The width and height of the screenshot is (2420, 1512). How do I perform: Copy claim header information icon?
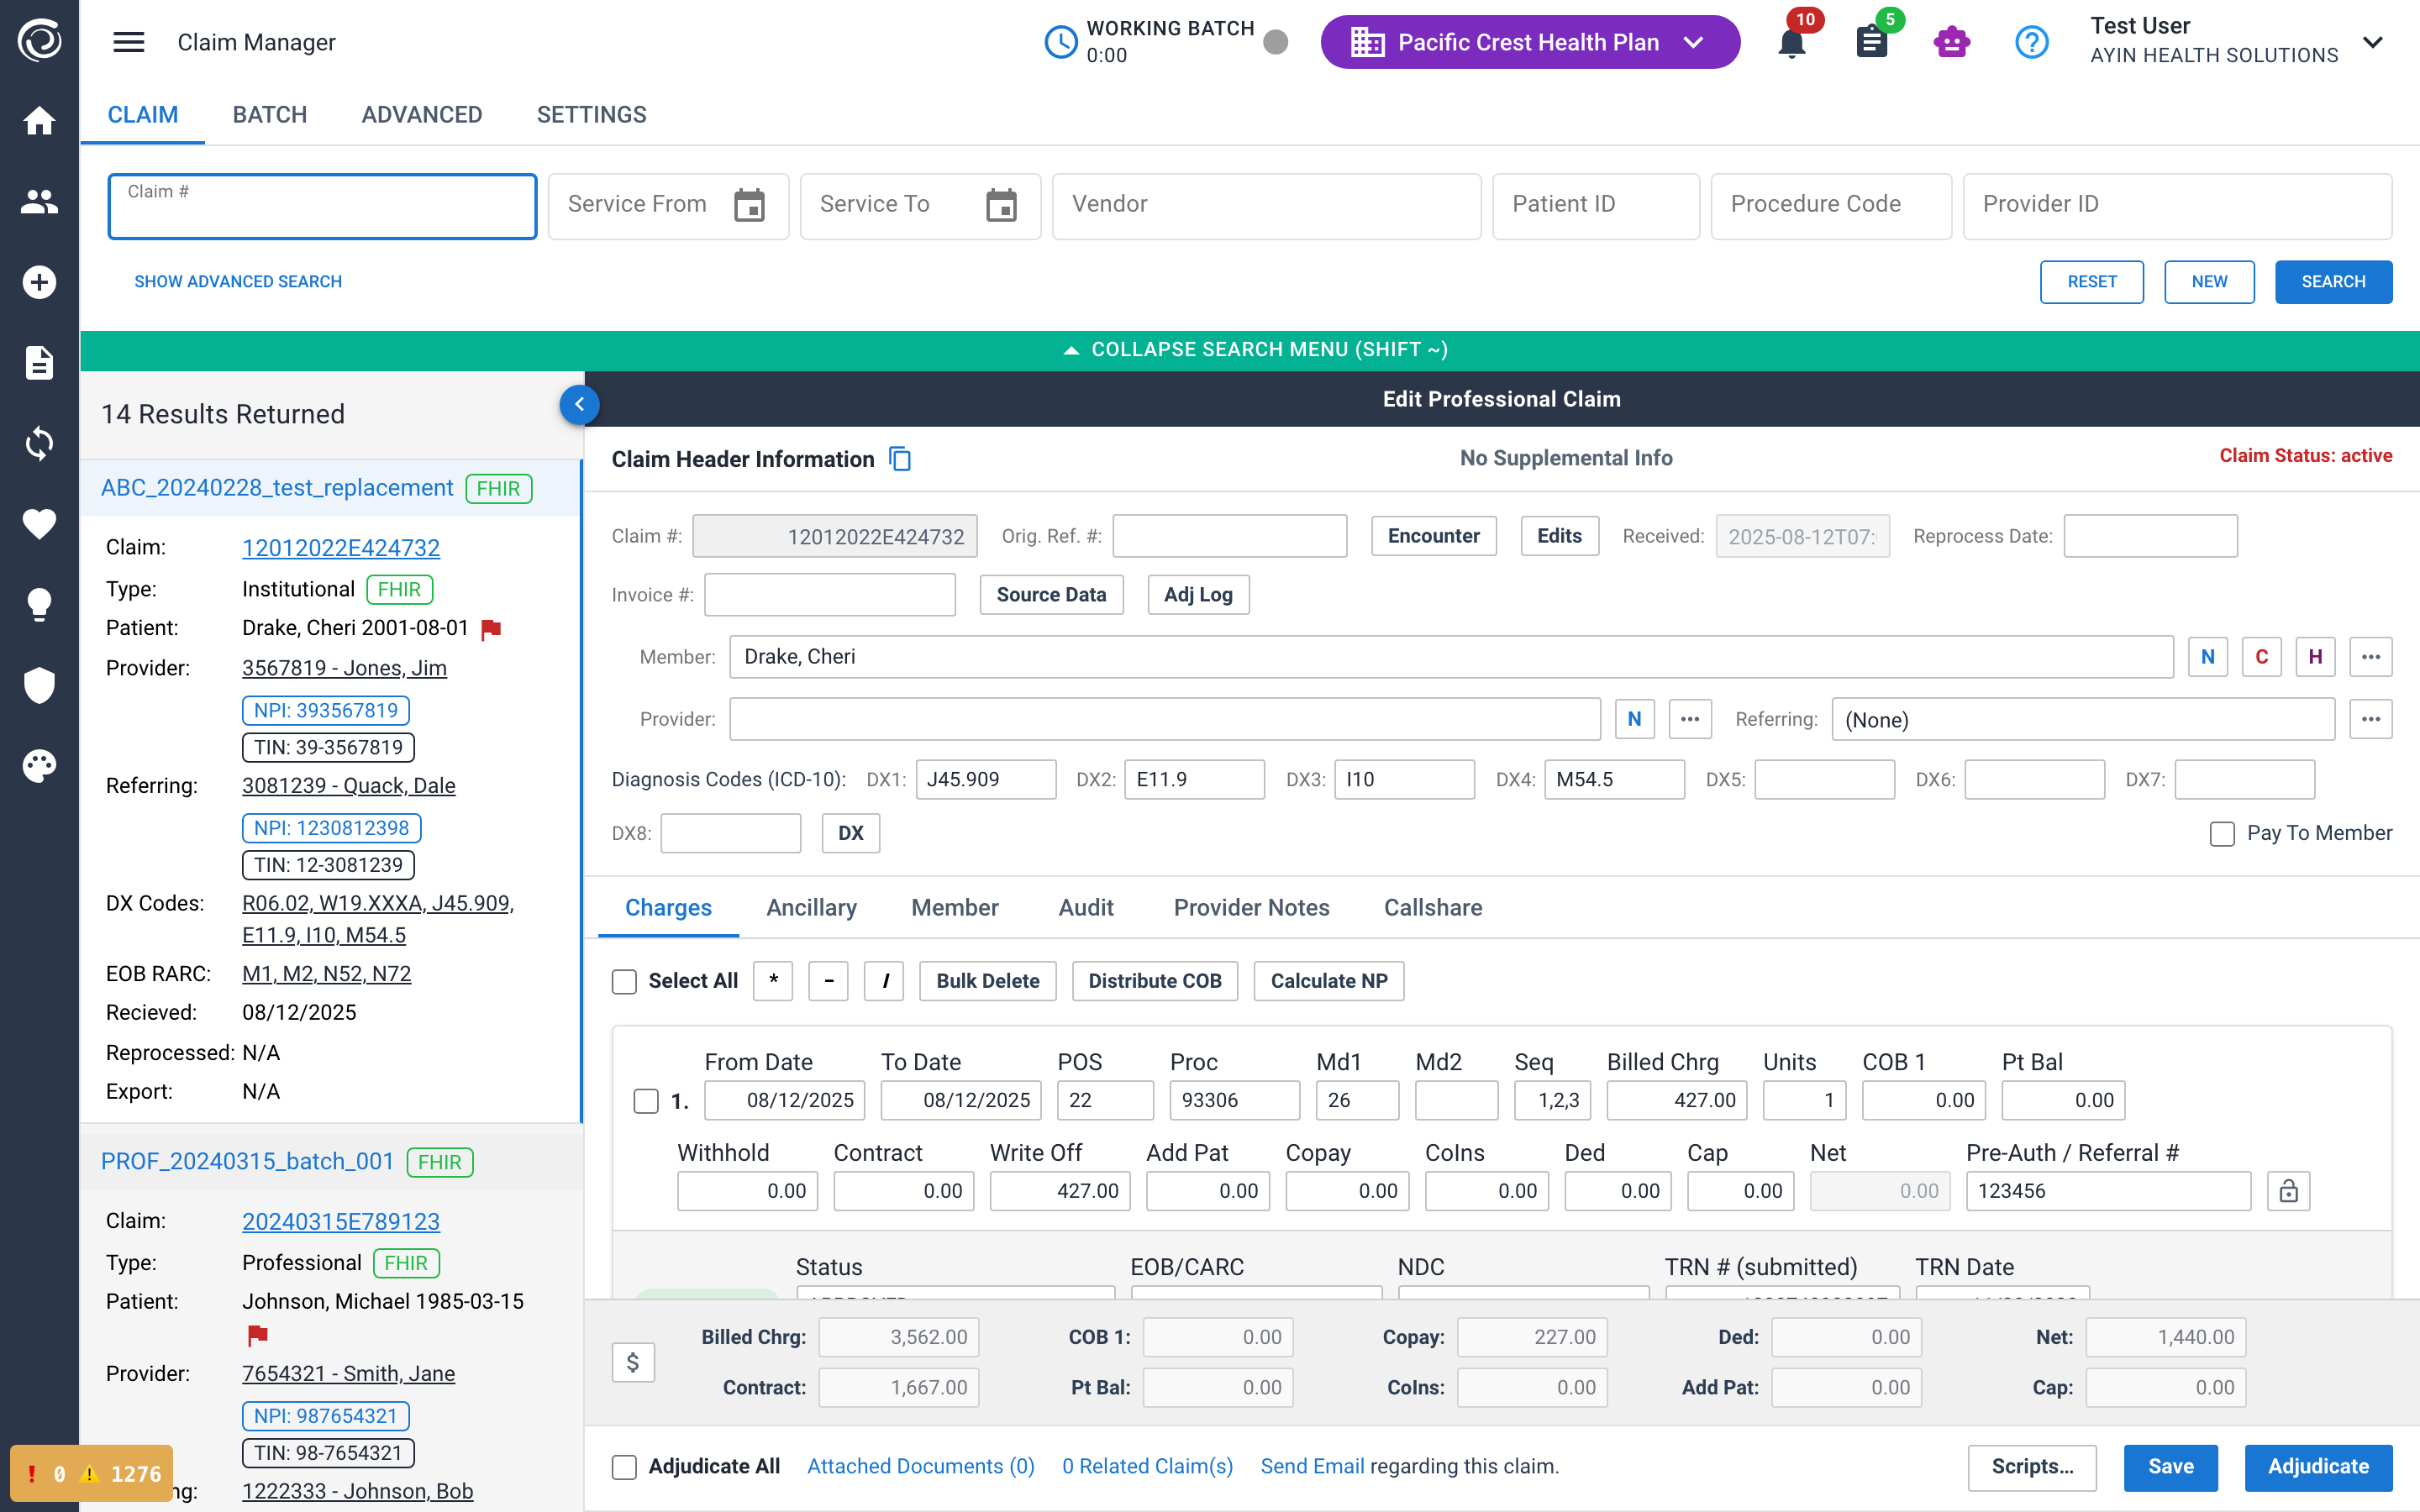[x=900, y=459]
